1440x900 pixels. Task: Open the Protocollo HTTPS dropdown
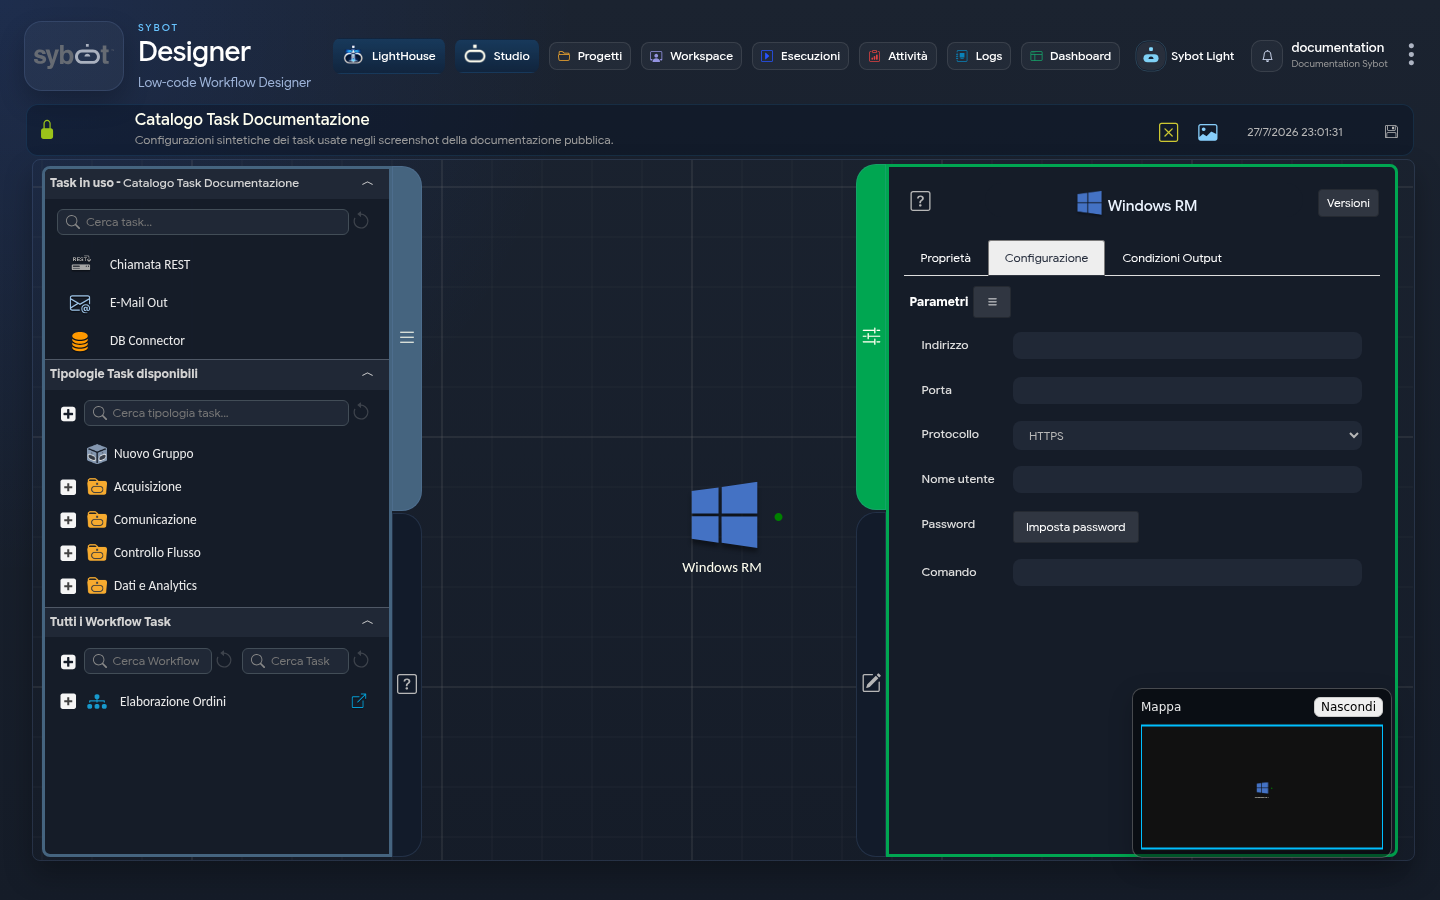[x=1187, y=435]
